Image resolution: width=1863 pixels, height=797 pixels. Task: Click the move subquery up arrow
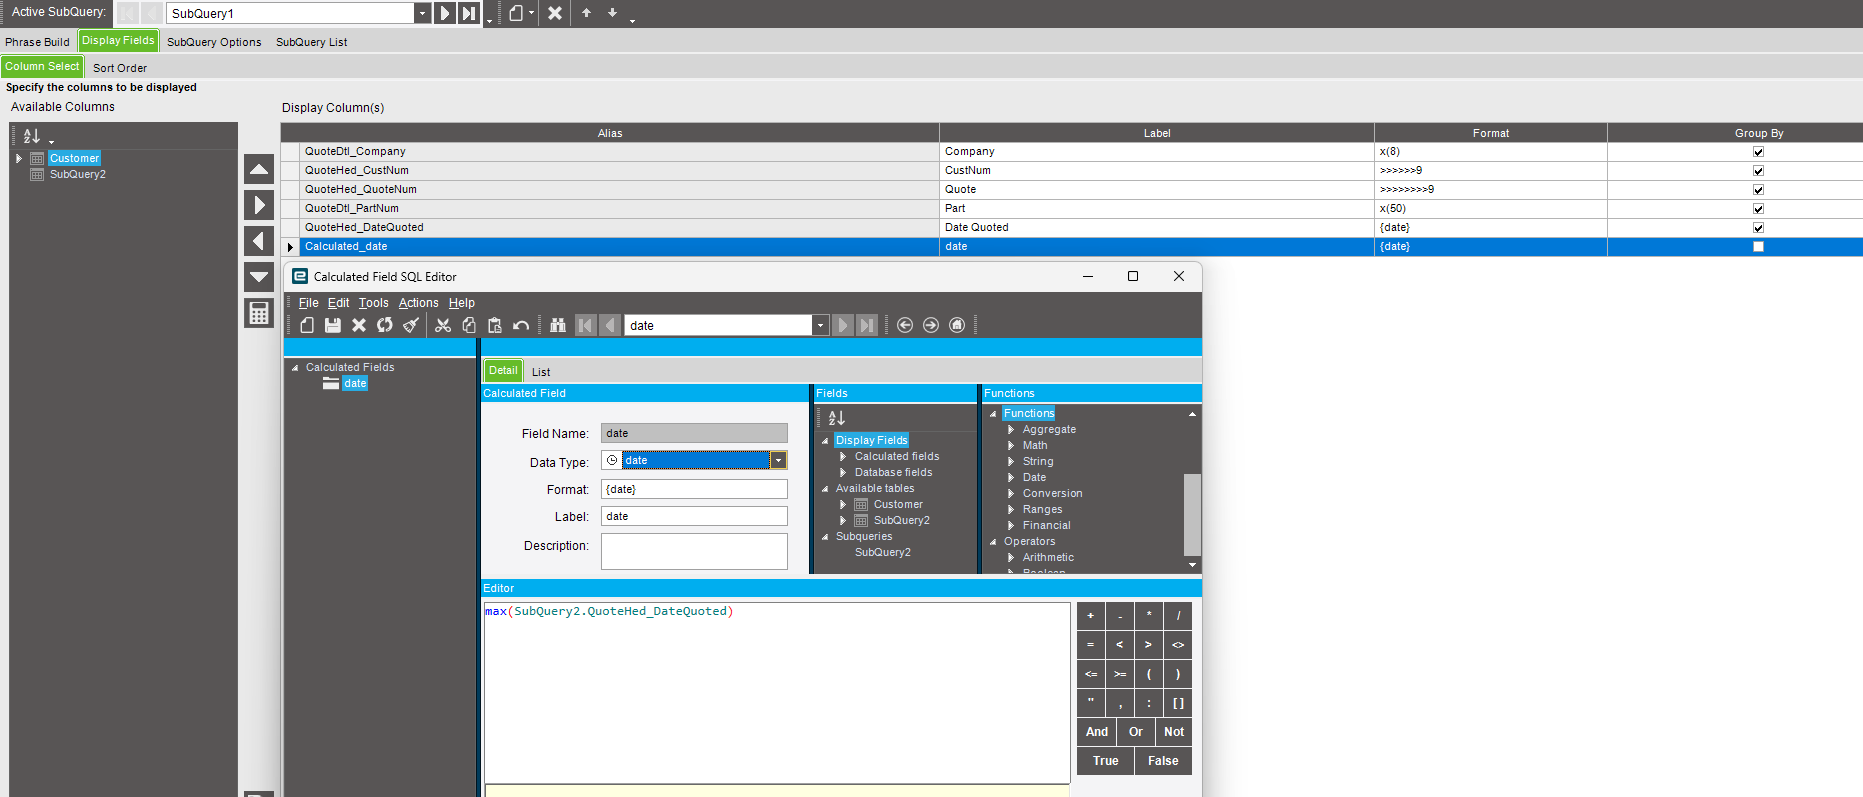[x=587, y=13]
